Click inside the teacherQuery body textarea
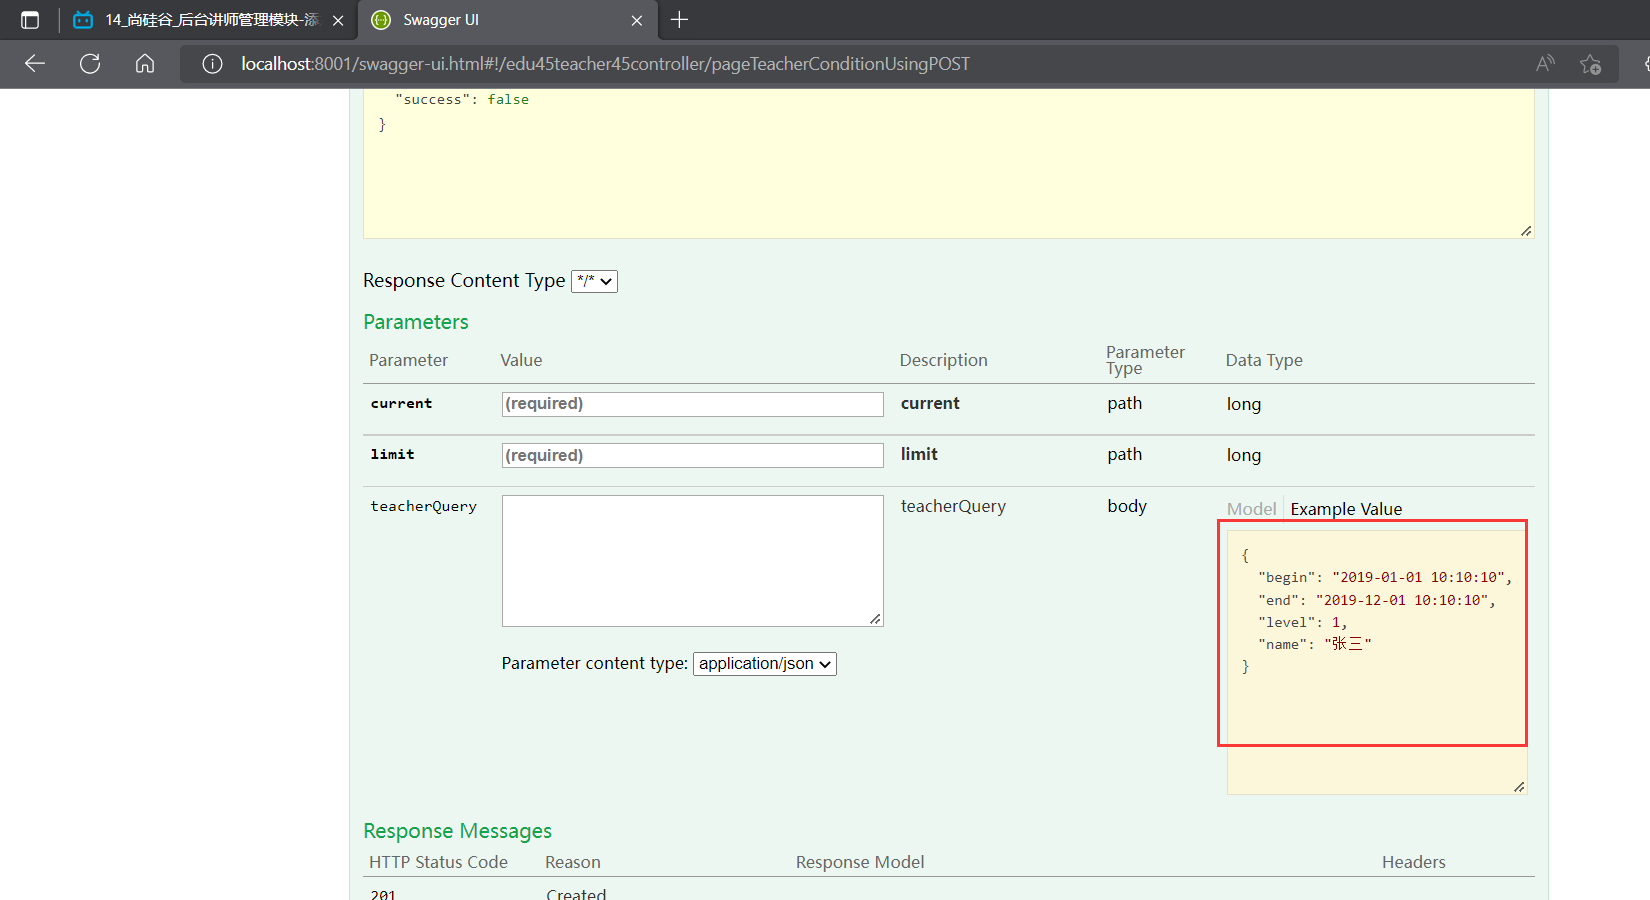 (x=692, y=560)
